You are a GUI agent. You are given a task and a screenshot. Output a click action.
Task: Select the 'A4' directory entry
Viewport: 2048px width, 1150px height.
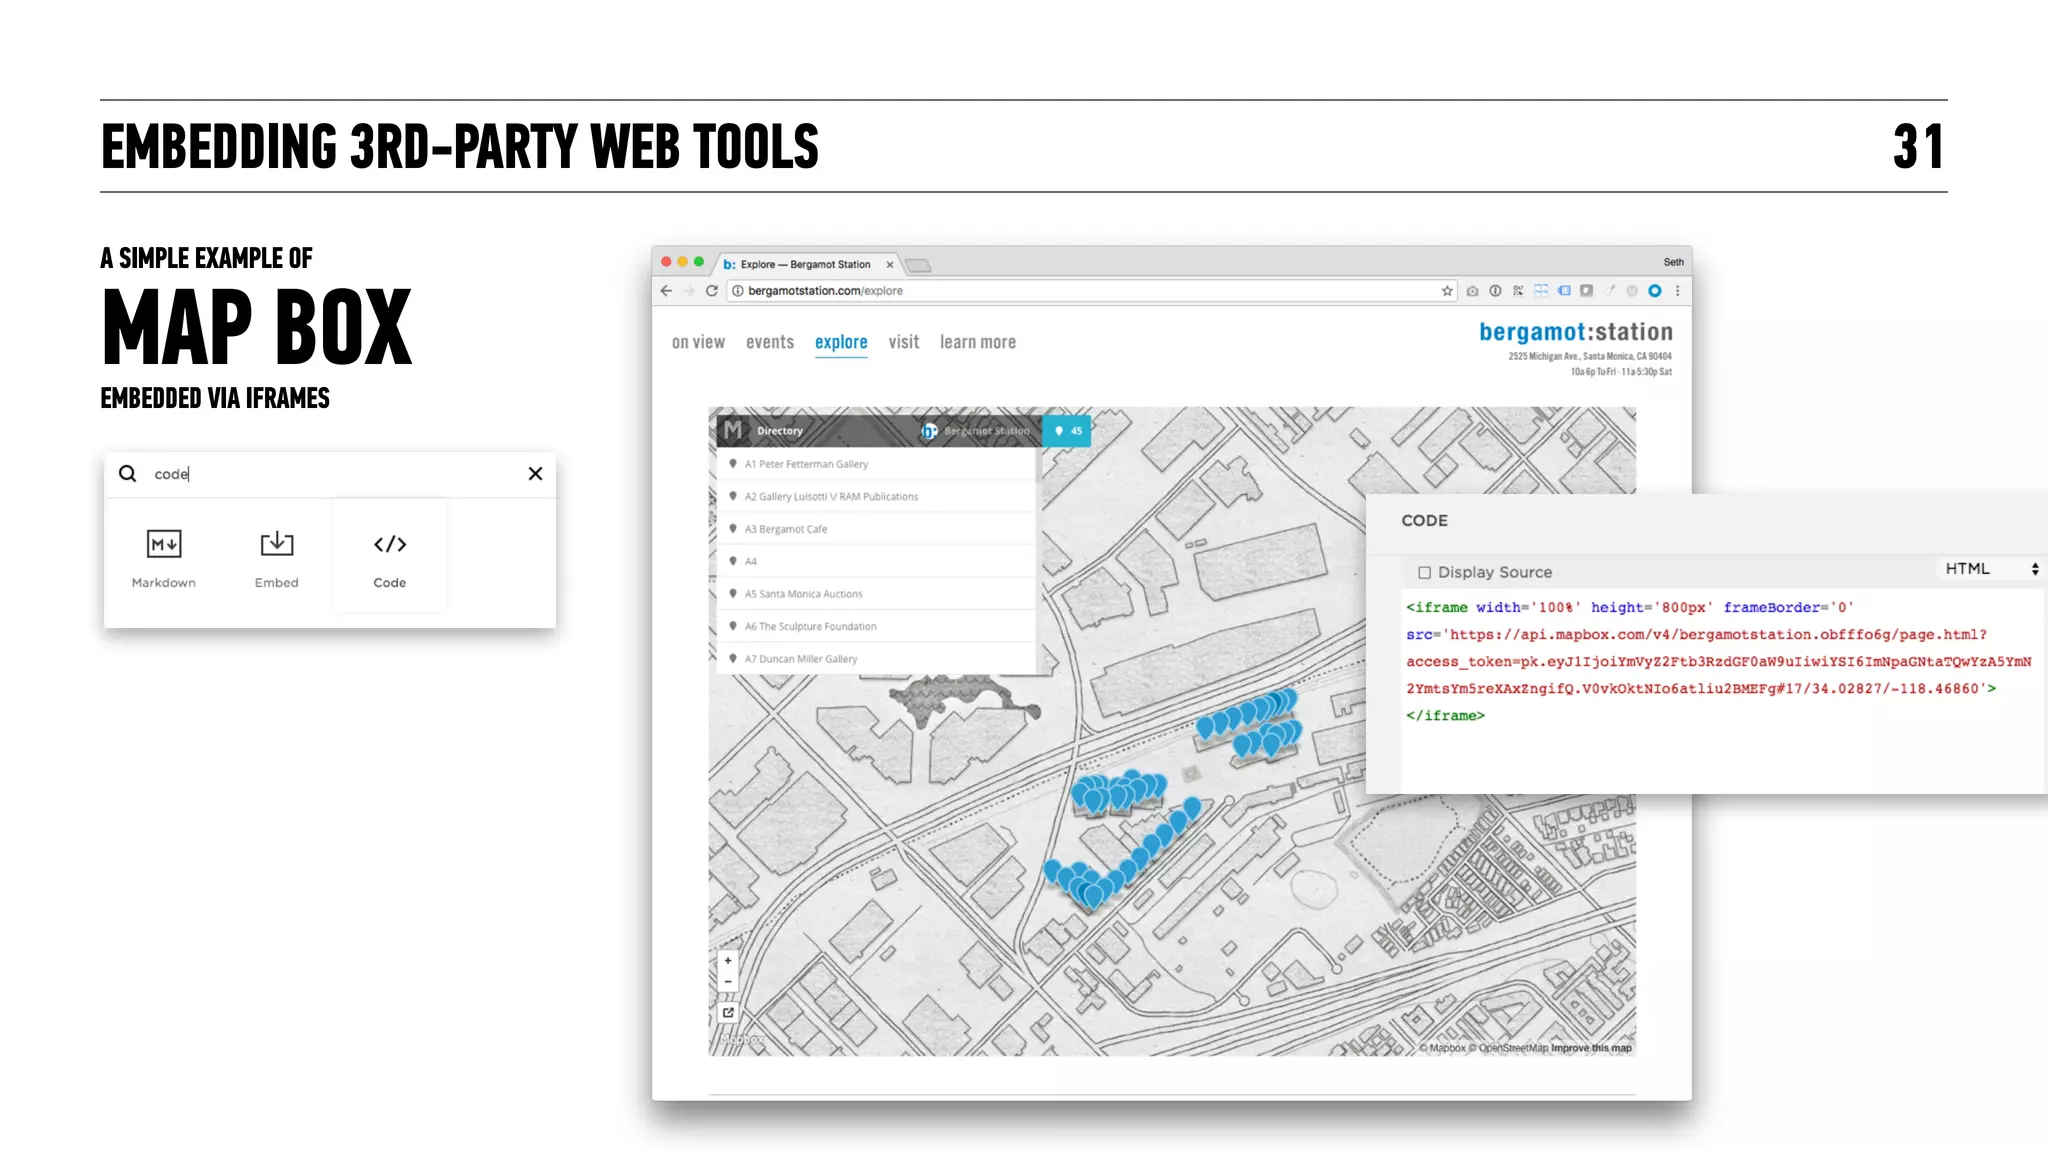876,561
